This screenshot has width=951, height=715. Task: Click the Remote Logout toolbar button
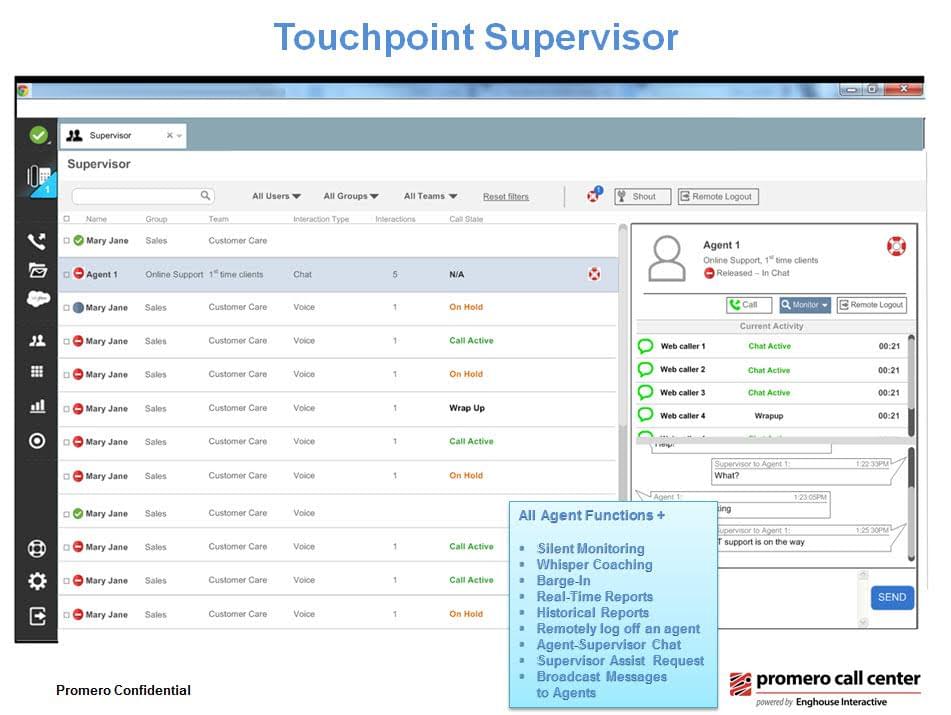[x=717, y=196]
